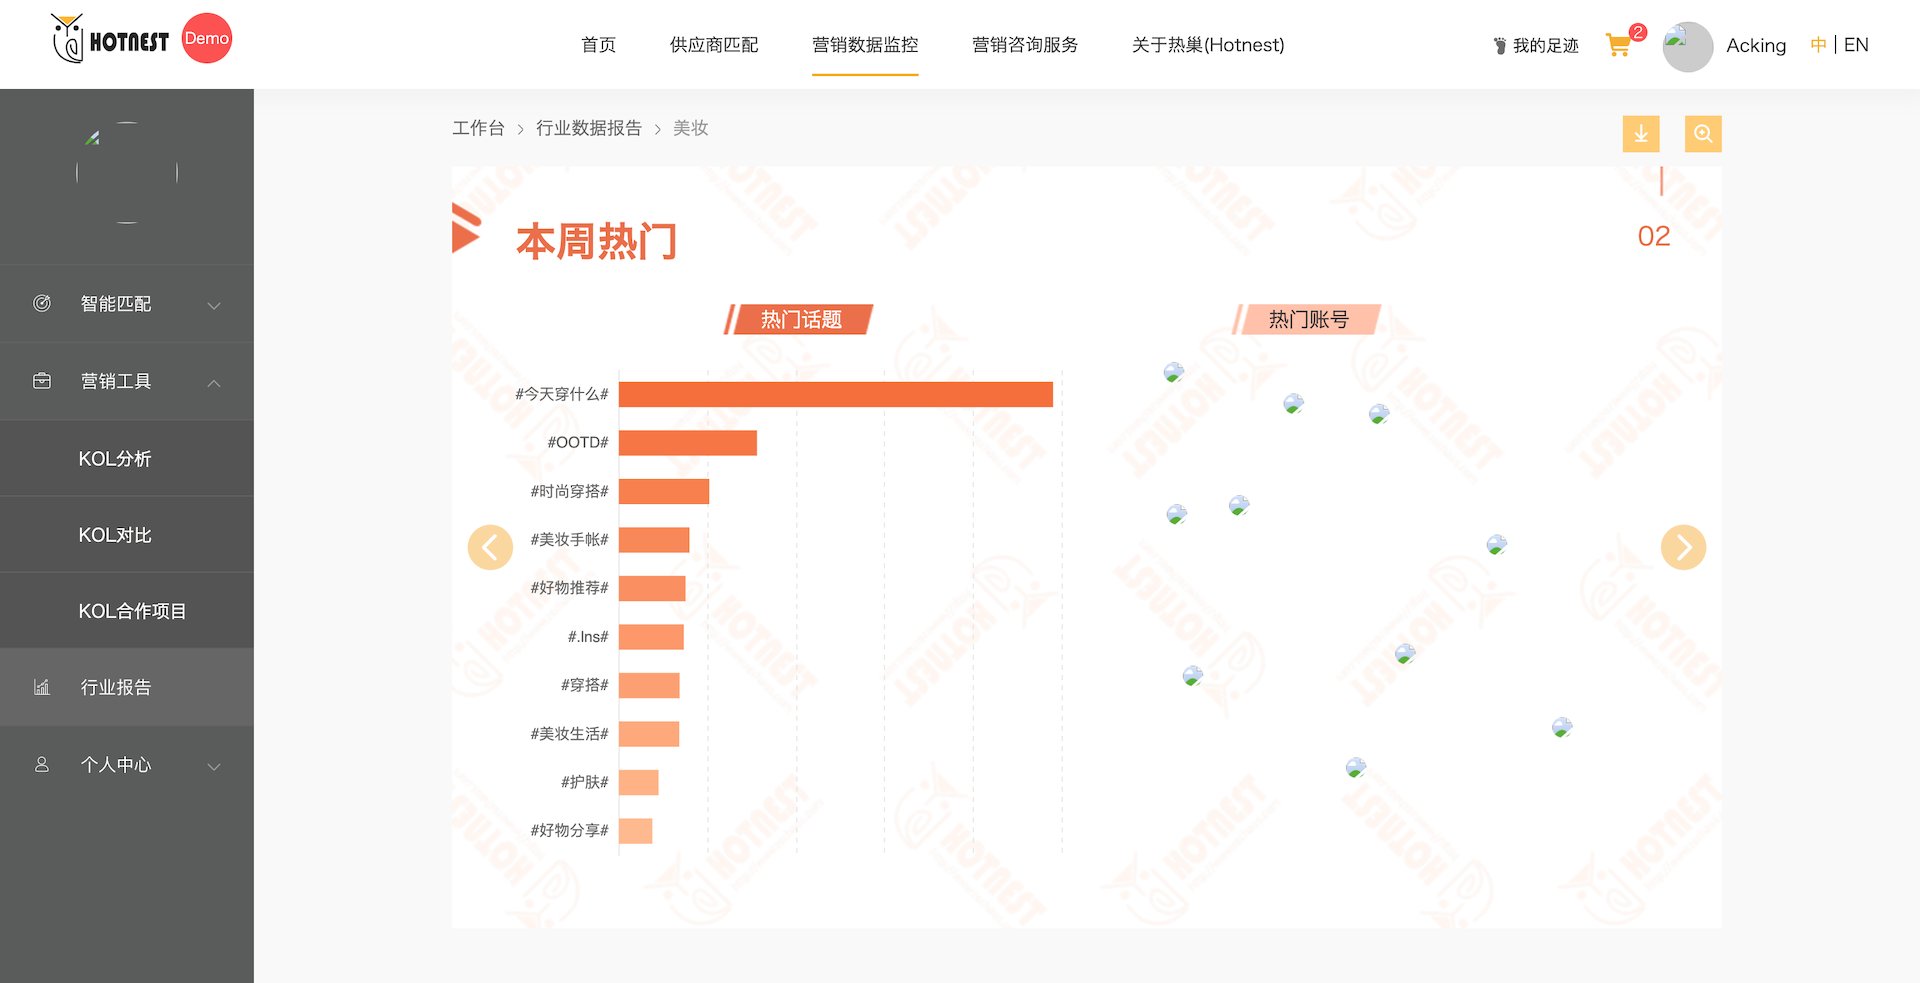
Task: Open the 供应商匹配 top menu
Action: pos(713,45)
